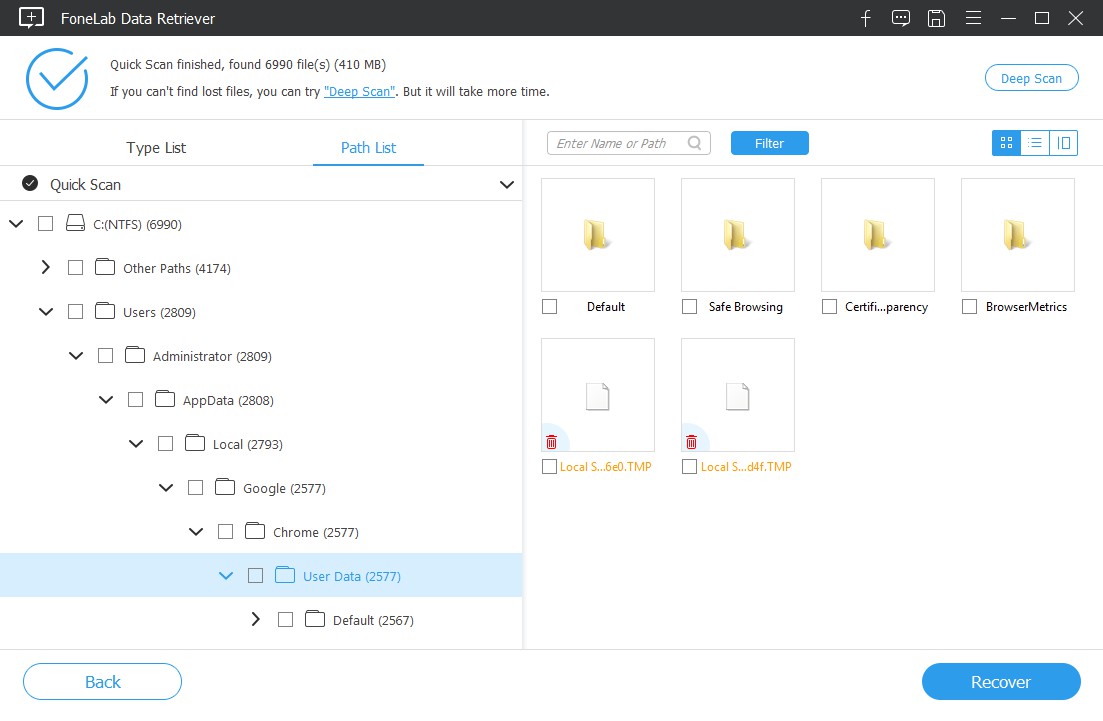
Task: Switch to the Path List tab
Action: coord(369,148)
